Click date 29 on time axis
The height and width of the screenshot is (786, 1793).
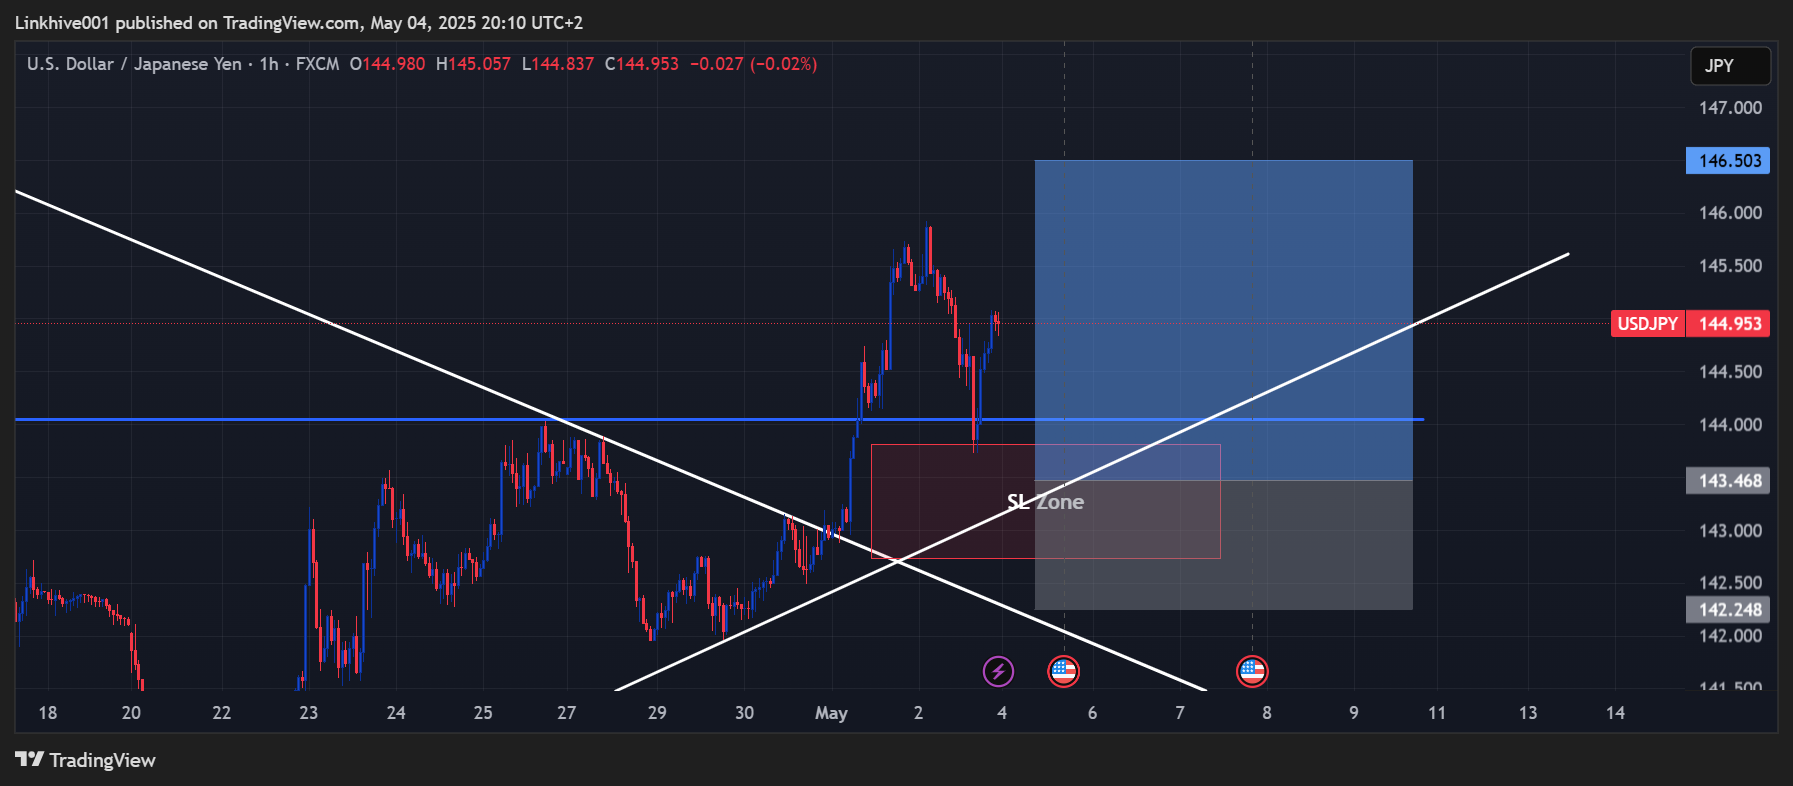(657, 713)
